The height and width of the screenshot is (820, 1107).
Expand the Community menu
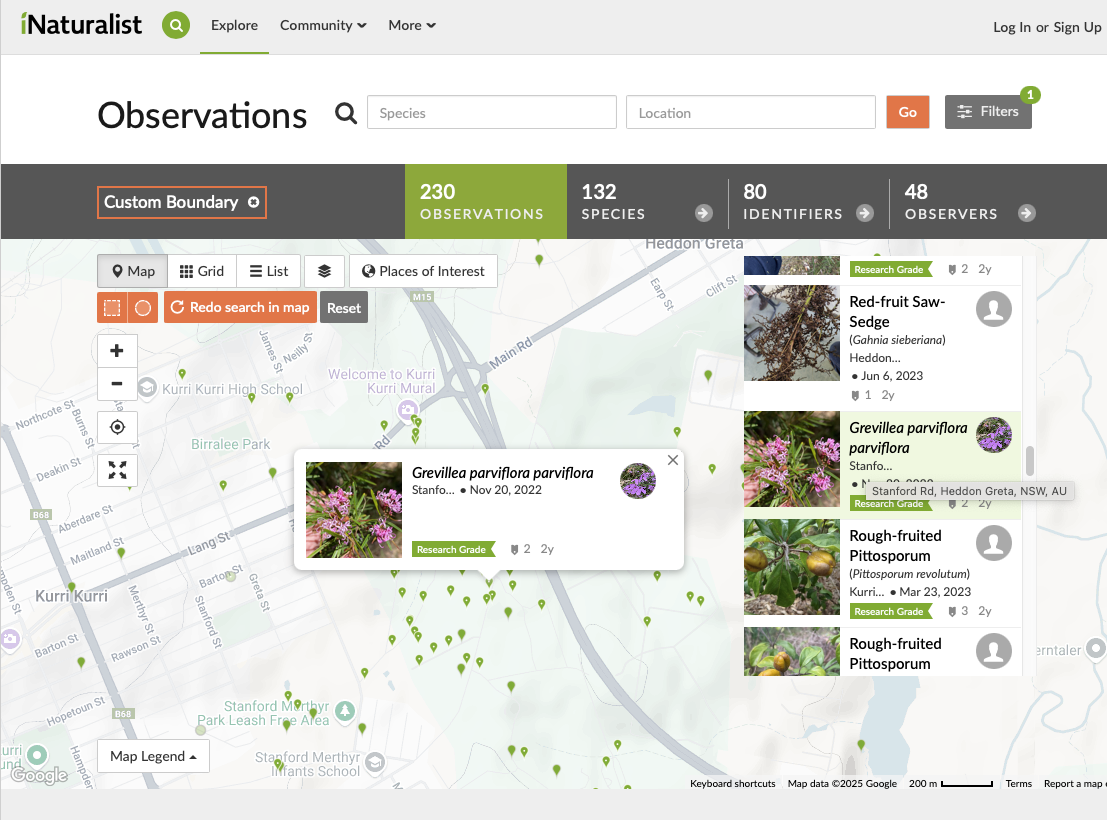point(323,26)
